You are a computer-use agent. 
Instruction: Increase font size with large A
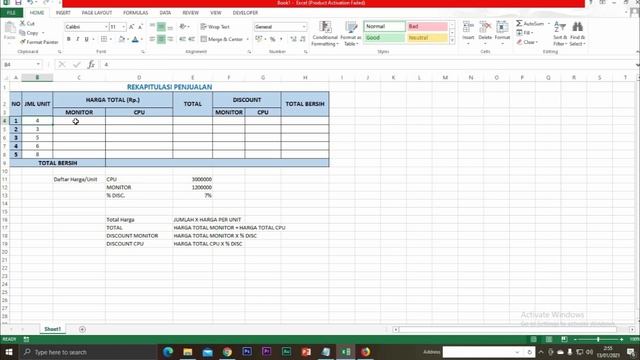coord(131,27)
